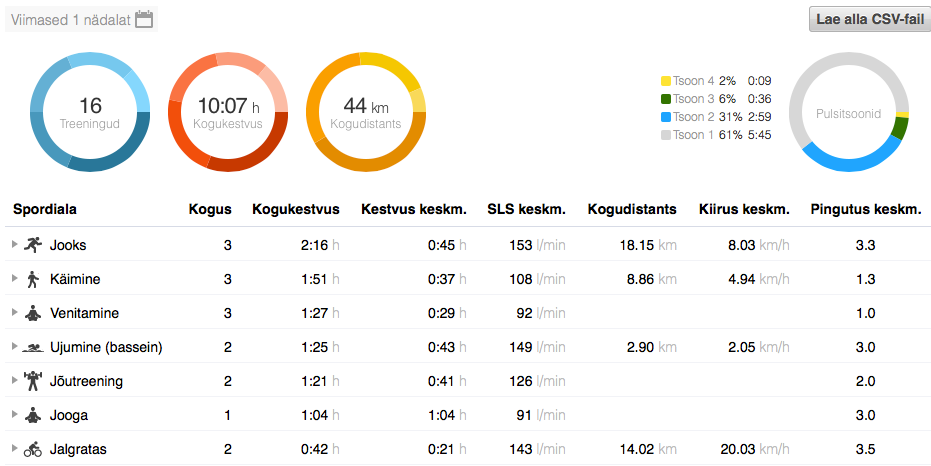The height and width of the screenshot is (466, 931).
Task: Click the walking icon for Käimine
Action: [32, 279]
